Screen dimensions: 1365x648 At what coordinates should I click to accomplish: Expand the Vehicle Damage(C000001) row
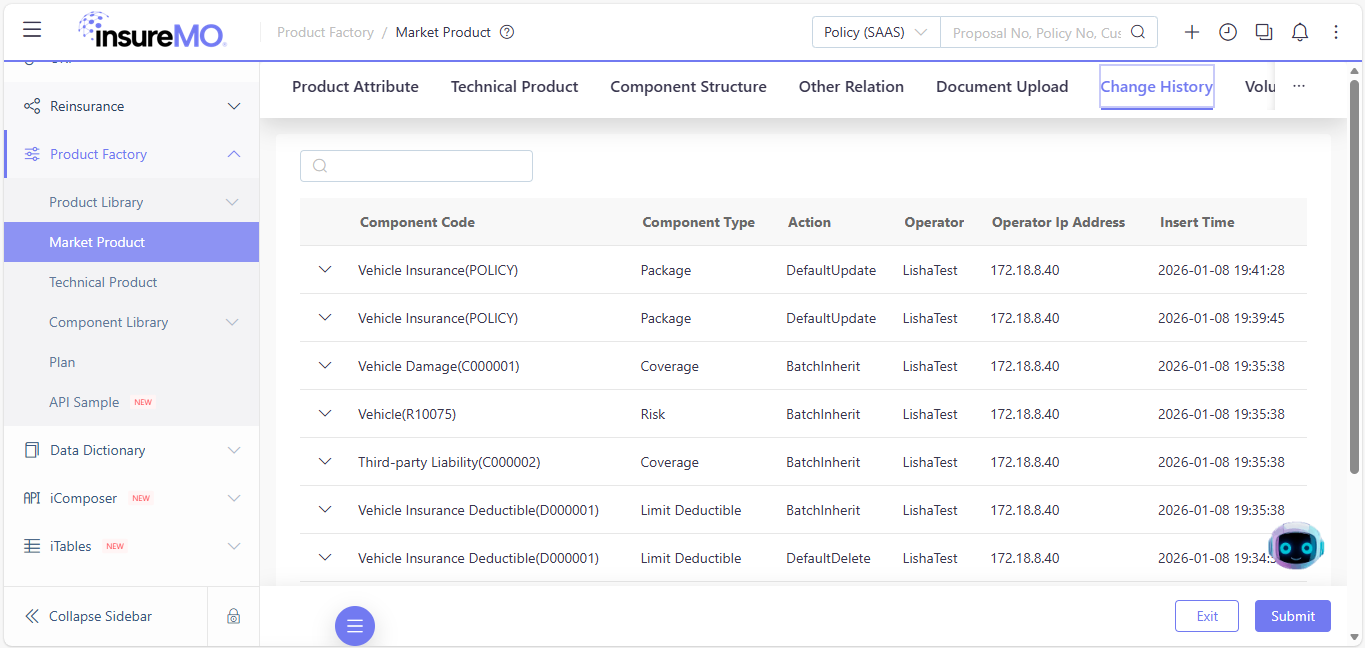point(324,365)
